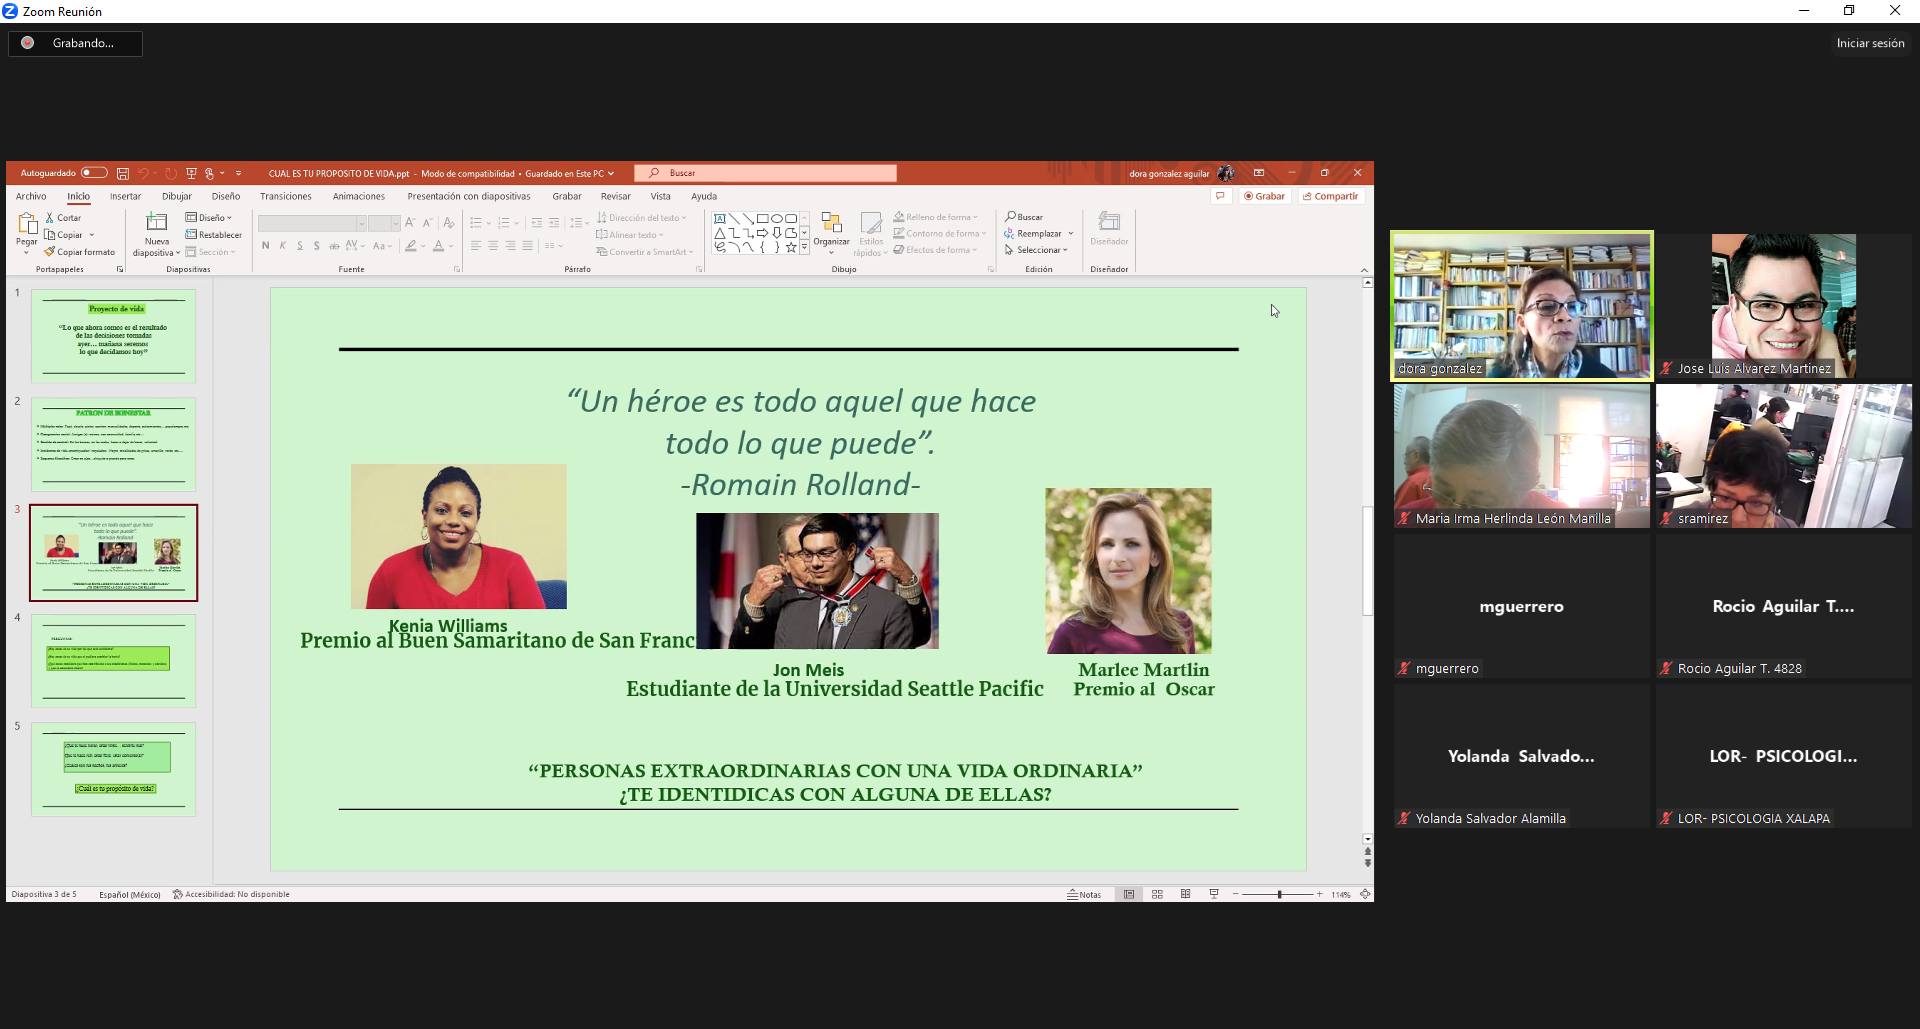Open the comments pane icon

coord(1220,196)
